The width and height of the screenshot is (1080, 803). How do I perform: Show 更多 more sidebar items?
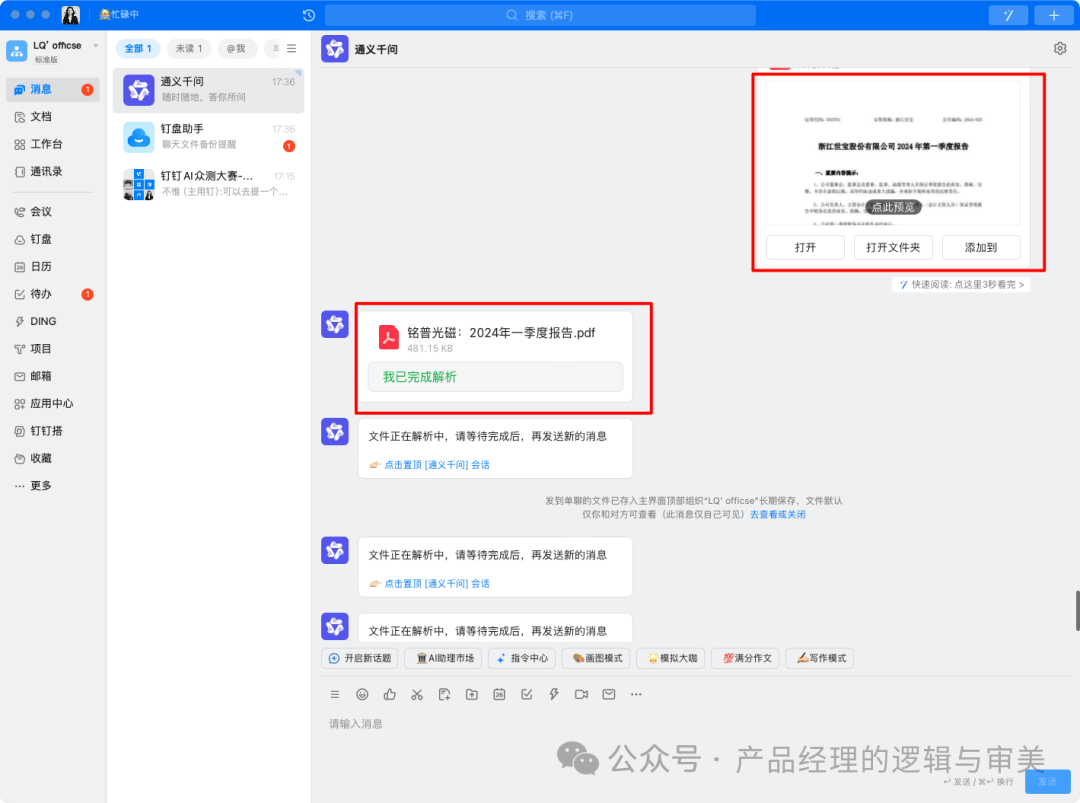(x=33, y=486)
